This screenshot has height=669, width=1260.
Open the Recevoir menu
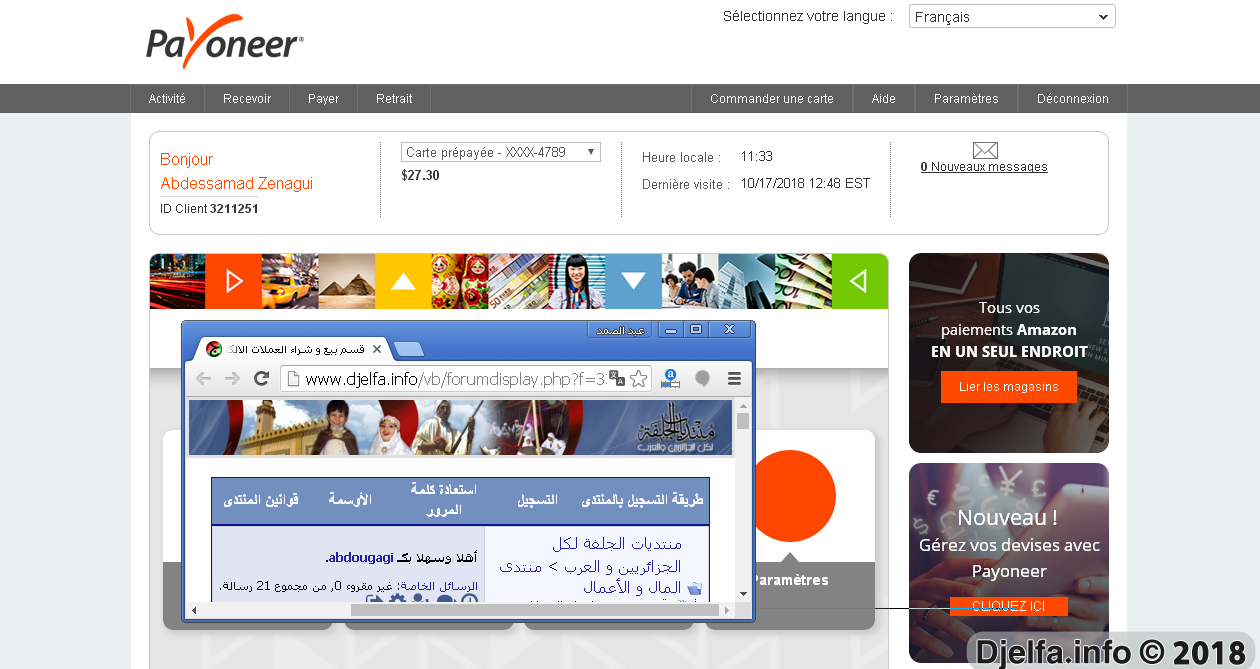247,99
